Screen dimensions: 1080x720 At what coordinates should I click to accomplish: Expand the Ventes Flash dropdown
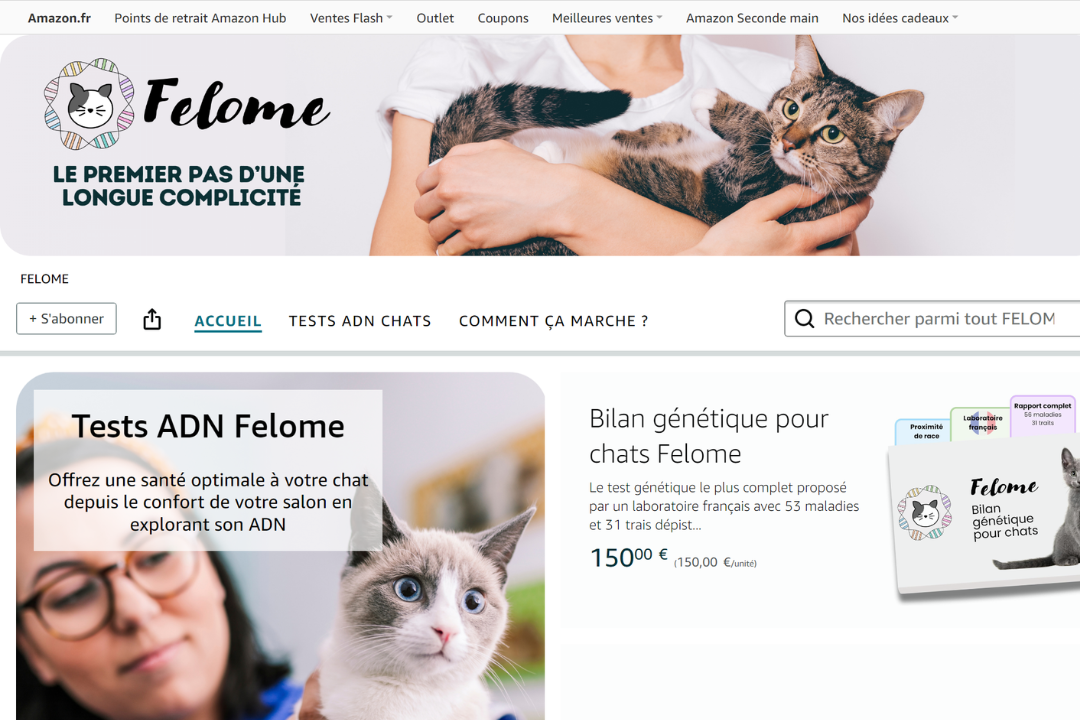coord(351,18)
